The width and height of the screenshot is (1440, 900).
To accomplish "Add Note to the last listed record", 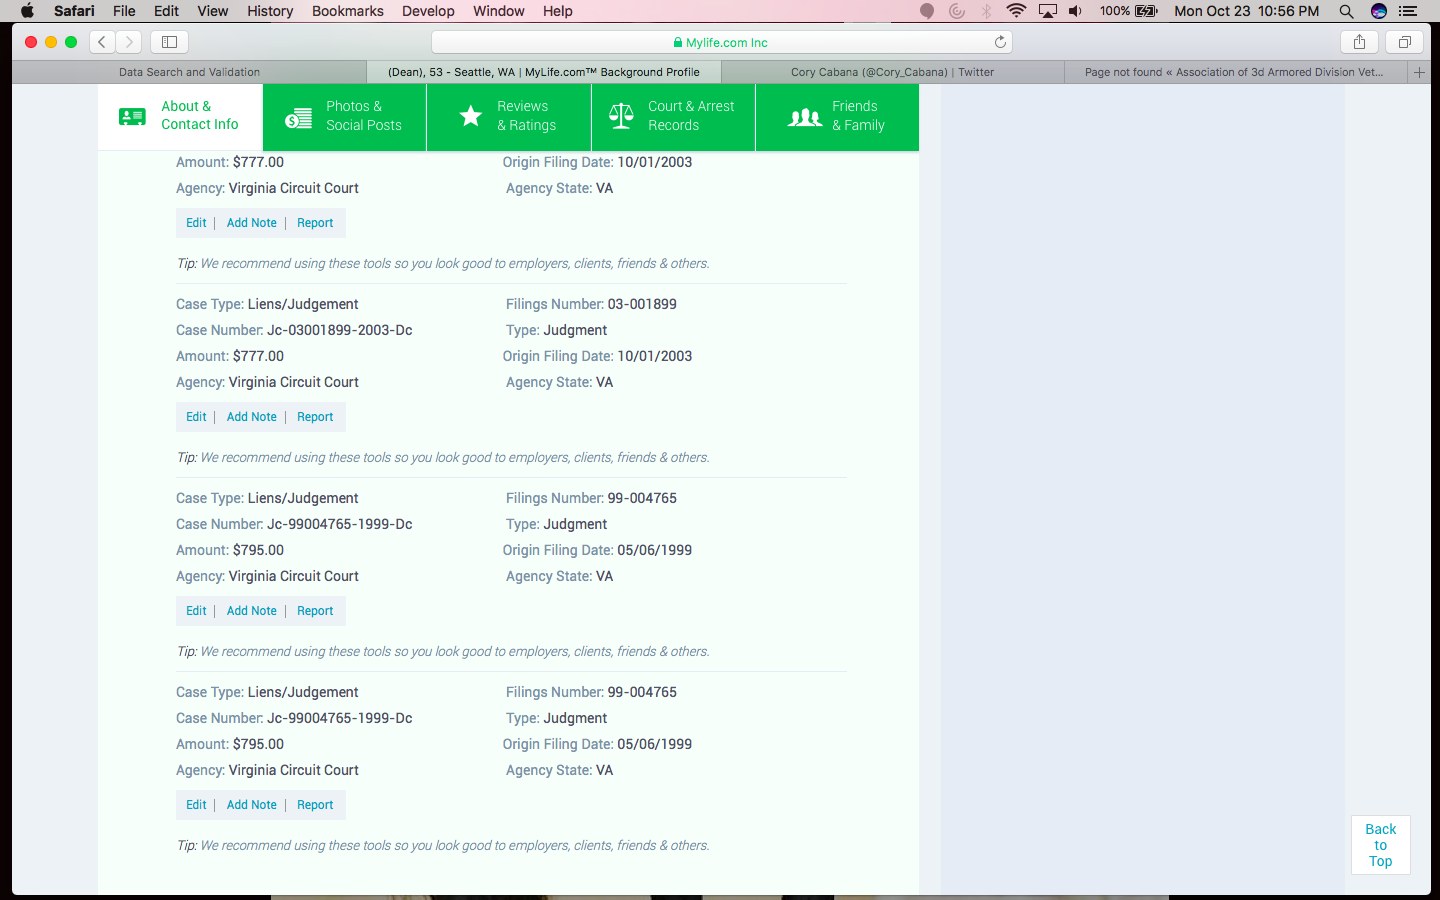I will pos(251,805).
